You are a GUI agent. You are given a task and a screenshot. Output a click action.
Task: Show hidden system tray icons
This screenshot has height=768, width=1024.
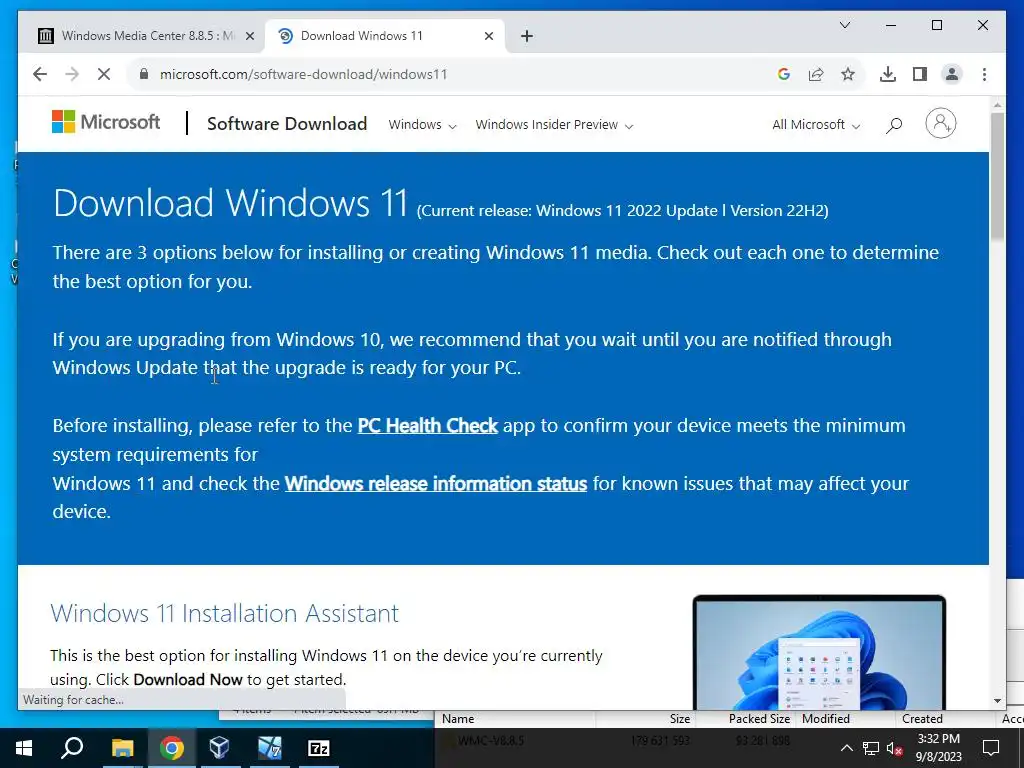tap(846, 748)
